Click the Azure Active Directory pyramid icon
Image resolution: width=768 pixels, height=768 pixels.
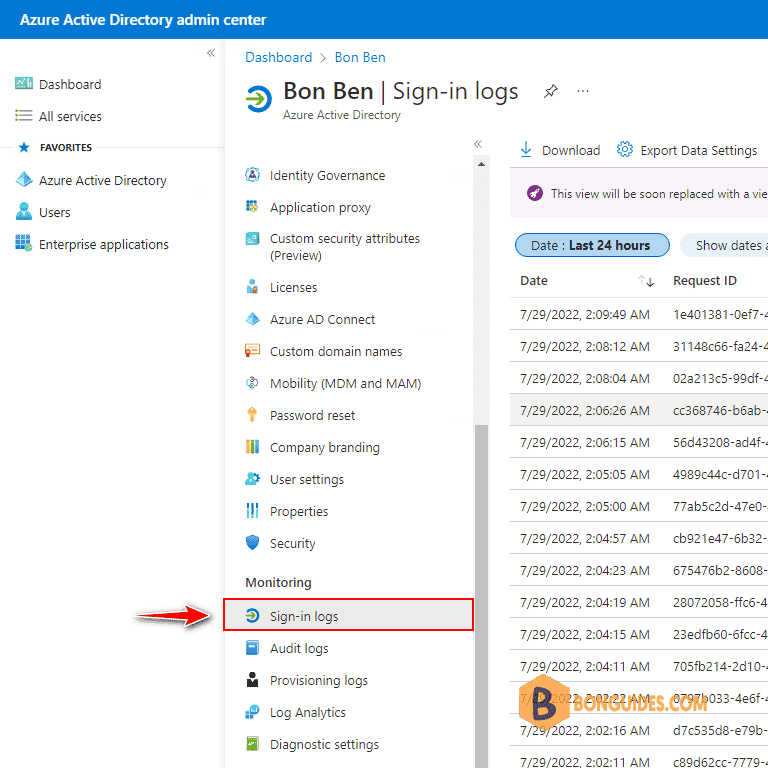click(24, 180)
